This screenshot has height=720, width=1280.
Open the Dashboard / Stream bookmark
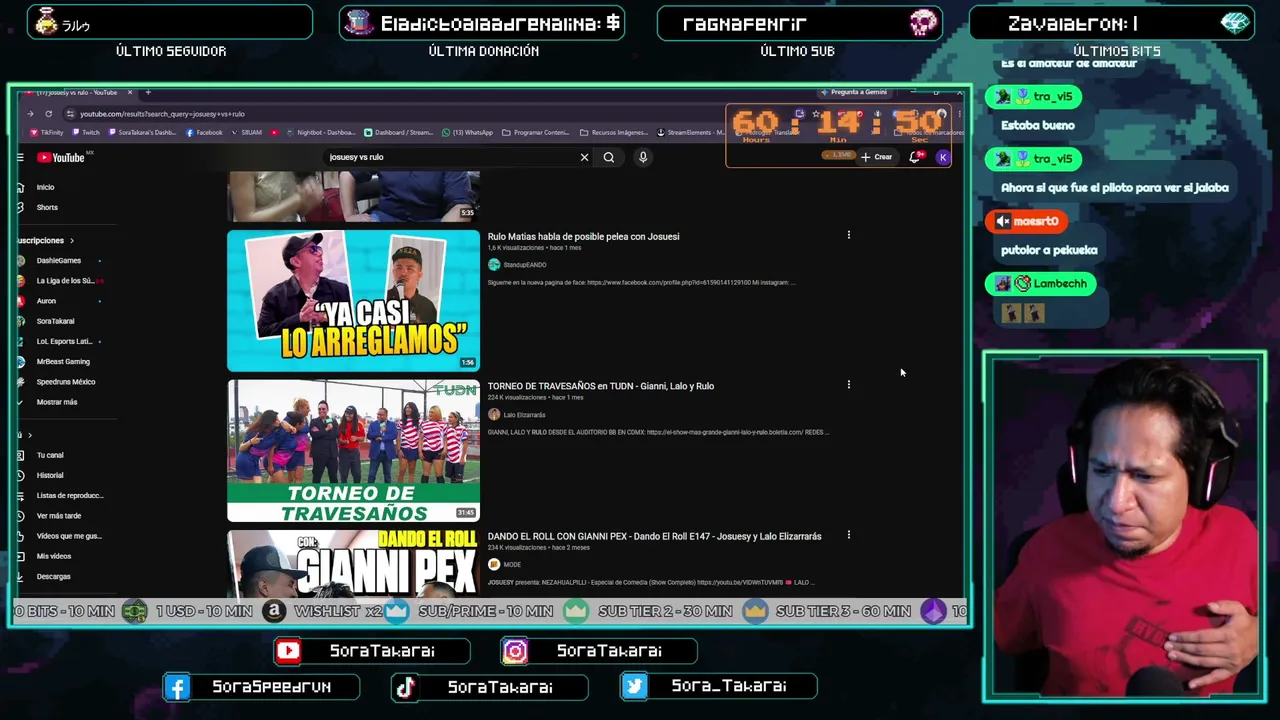click(x=398, y=132)
